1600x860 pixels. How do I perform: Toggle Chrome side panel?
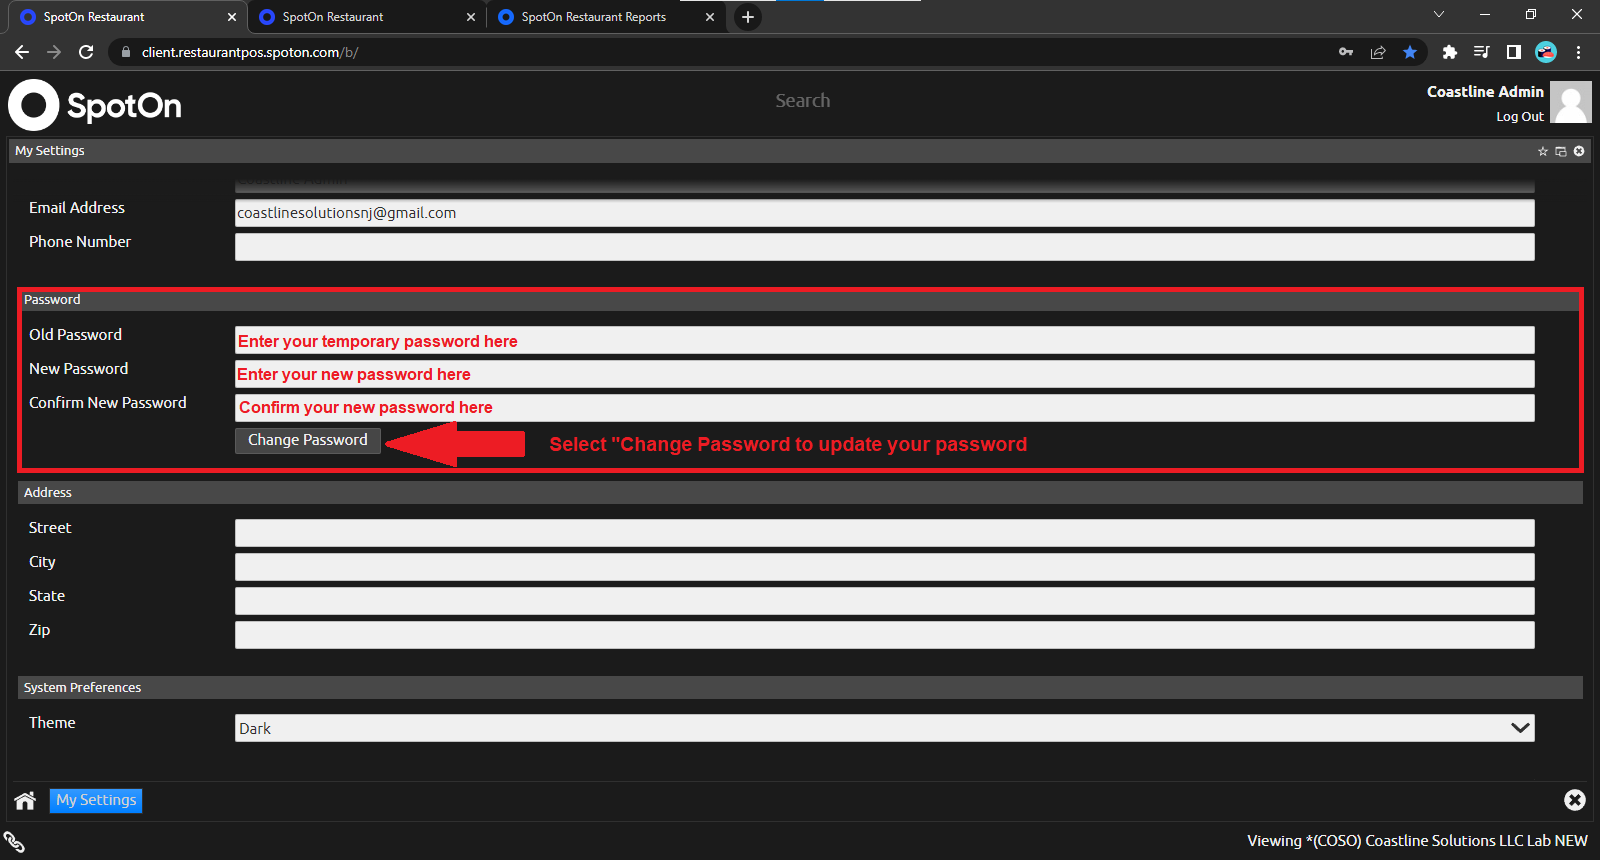coord(1514,52)
